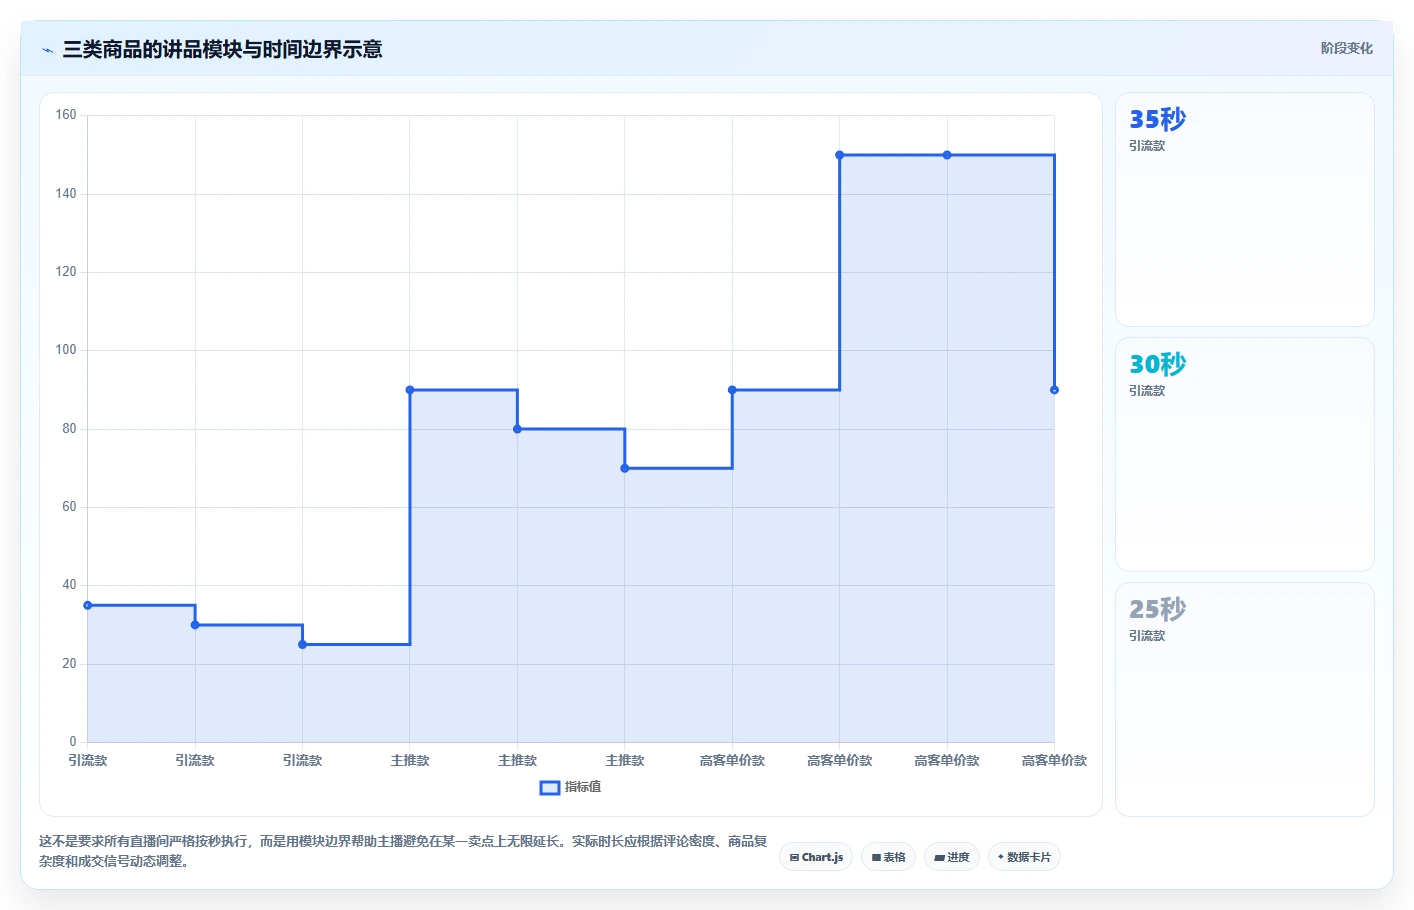
Task: Select the data point at value 80
Action: pos(517,429)
